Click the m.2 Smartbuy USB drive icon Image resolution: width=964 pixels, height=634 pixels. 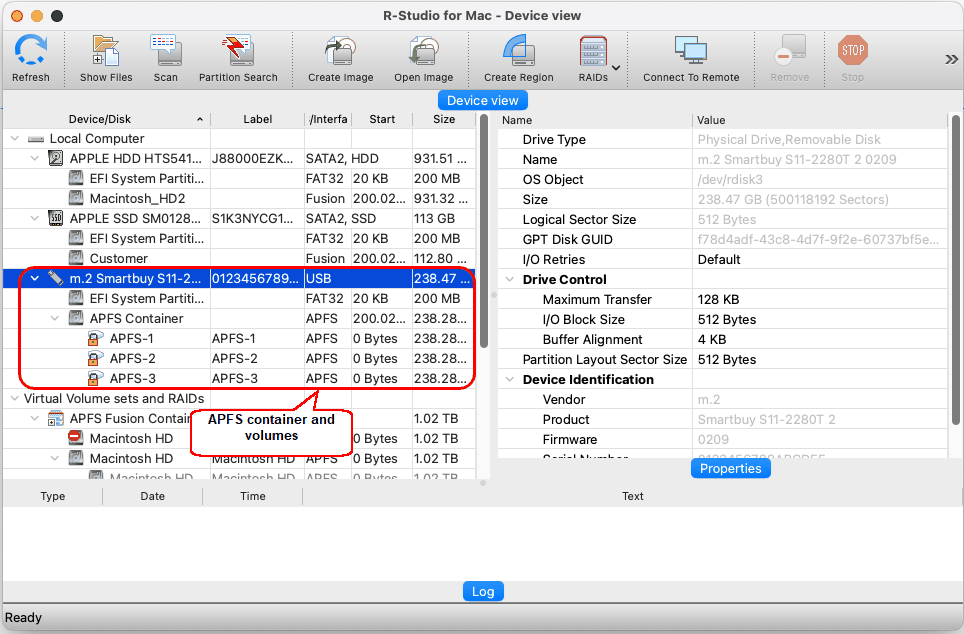click(55, 279)
